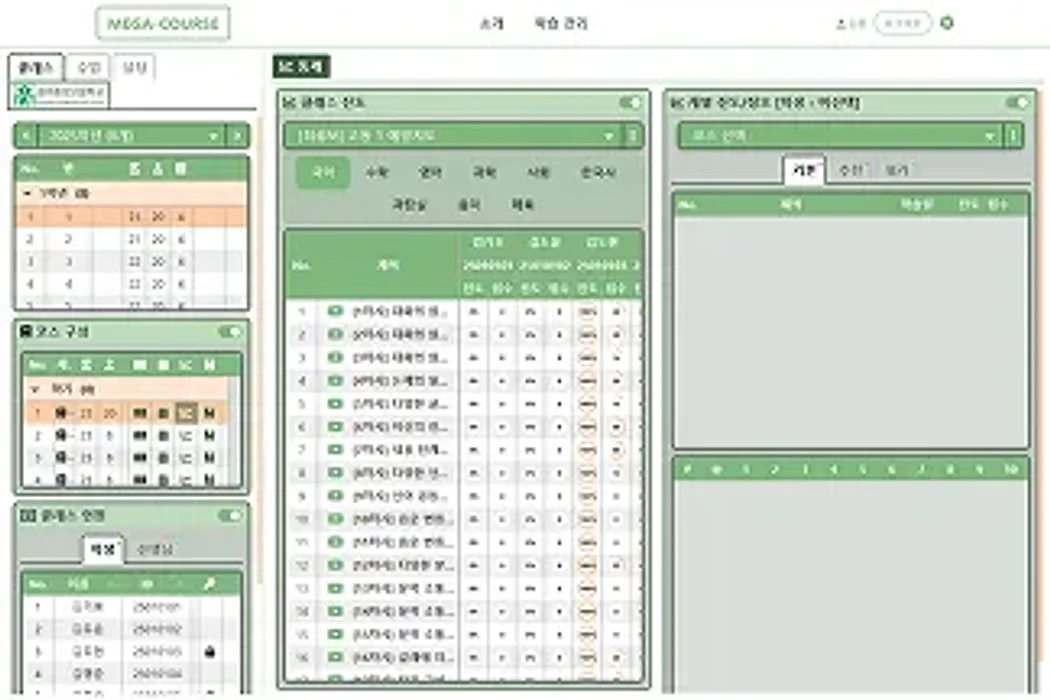The width and height of the screenshot is (1050, 700).
Task: Select the 국어 subject tab
Action: (x=323, y=173)
